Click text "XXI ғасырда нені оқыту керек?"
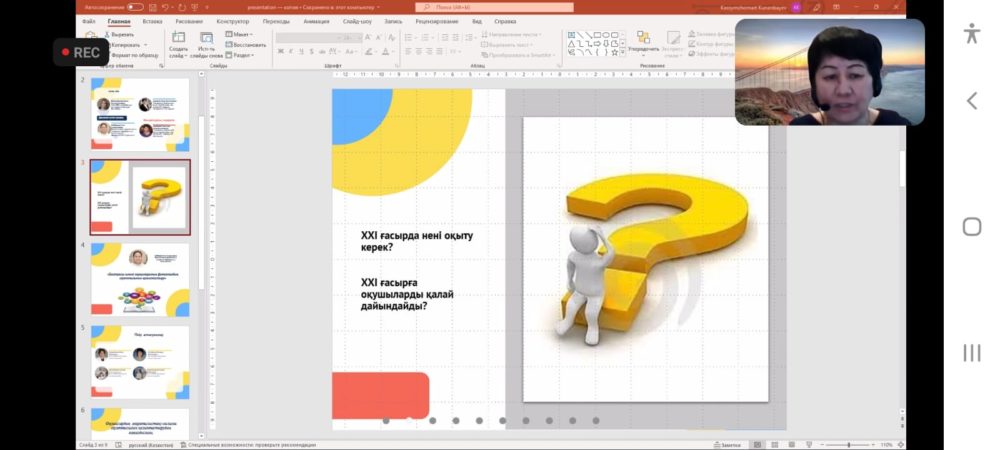 point(417,241)
